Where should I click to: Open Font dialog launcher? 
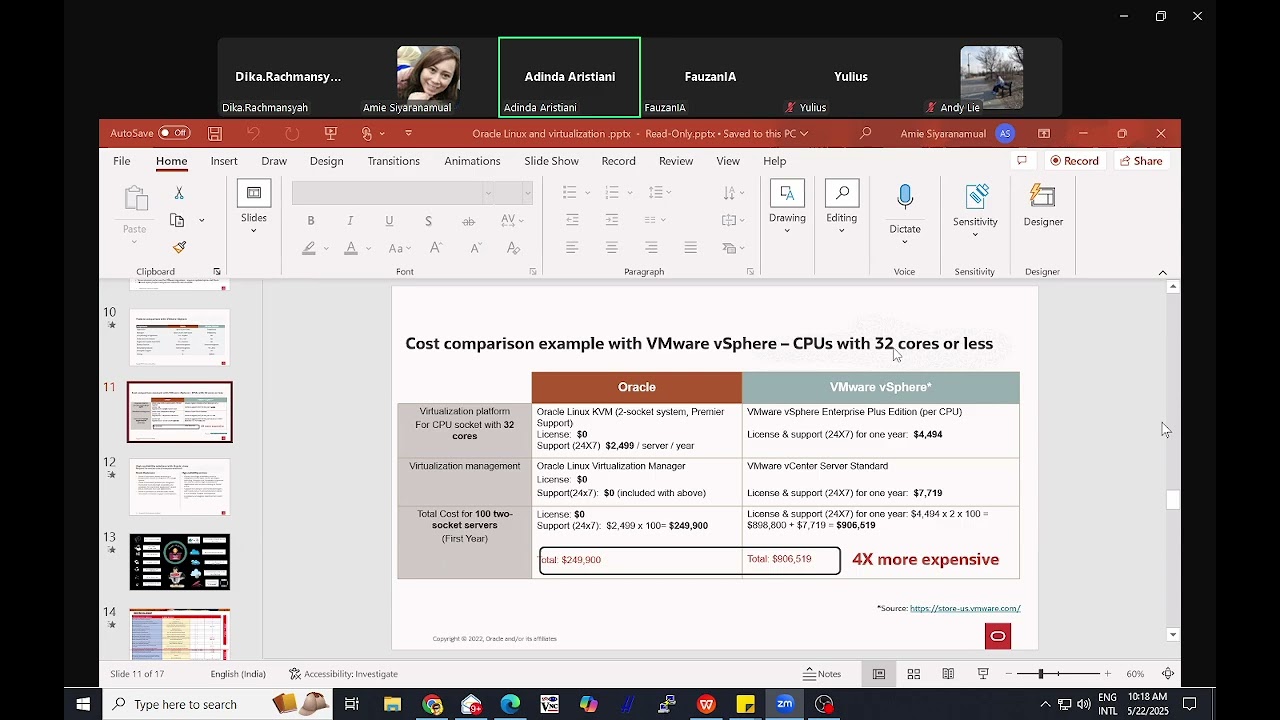point(532,272)
